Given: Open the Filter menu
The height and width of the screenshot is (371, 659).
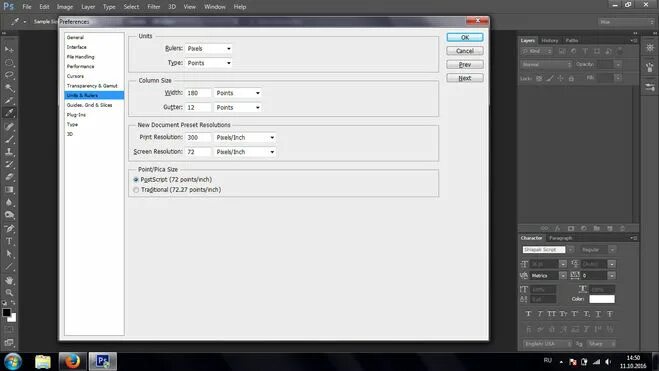Looking at the screenshot, I should [x=153, y=7].
